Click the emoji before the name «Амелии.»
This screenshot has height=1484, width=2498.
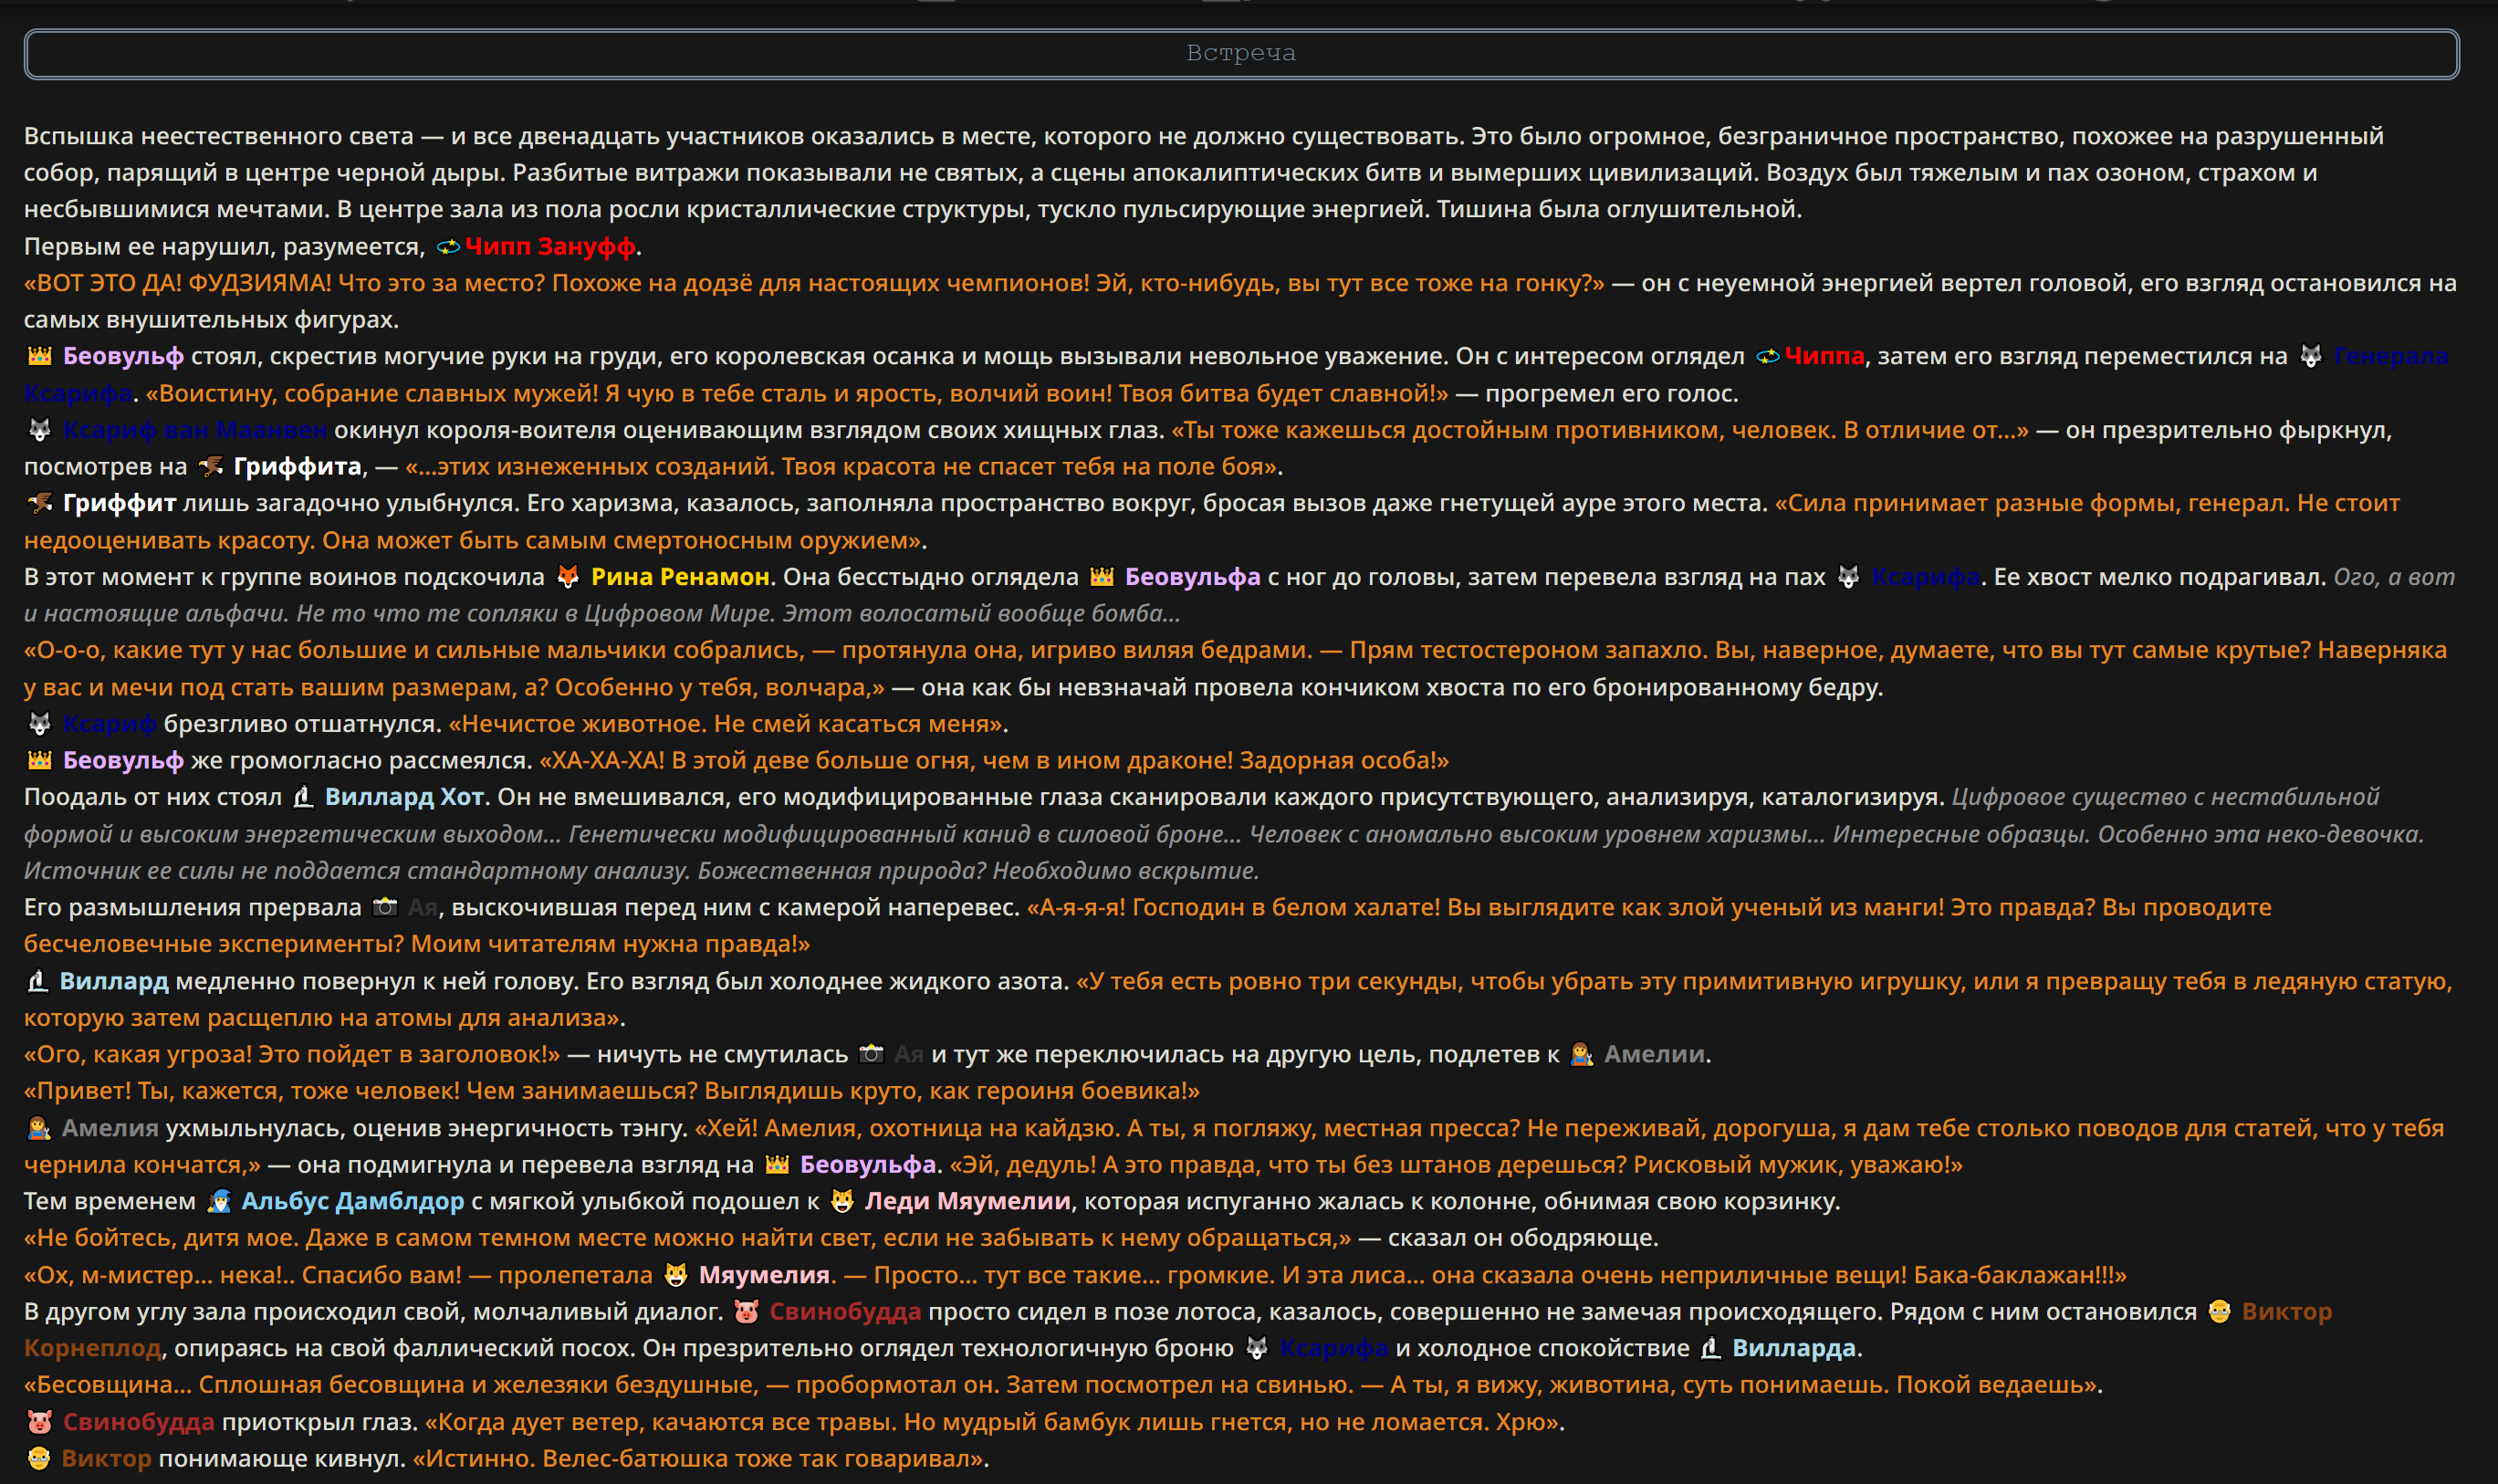(x=1582, y=1054)
